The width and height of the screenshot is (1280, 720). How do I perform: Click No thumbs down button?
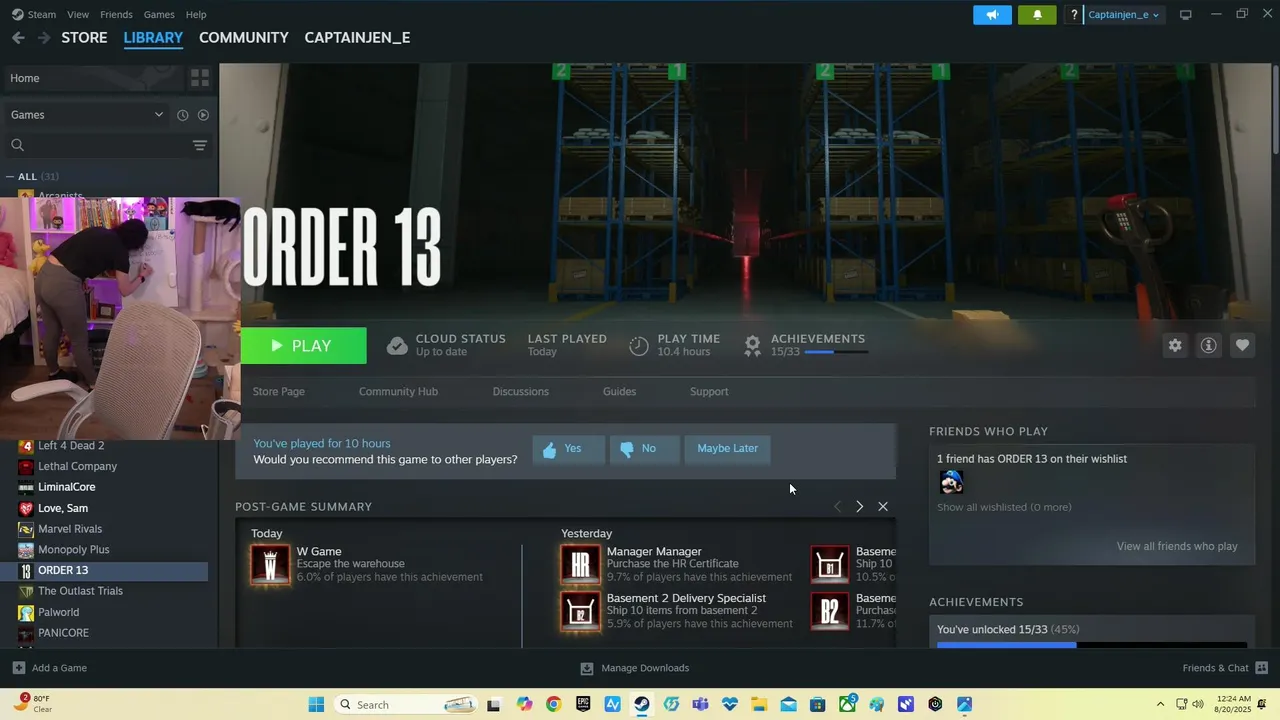click(x=644, y=449)
